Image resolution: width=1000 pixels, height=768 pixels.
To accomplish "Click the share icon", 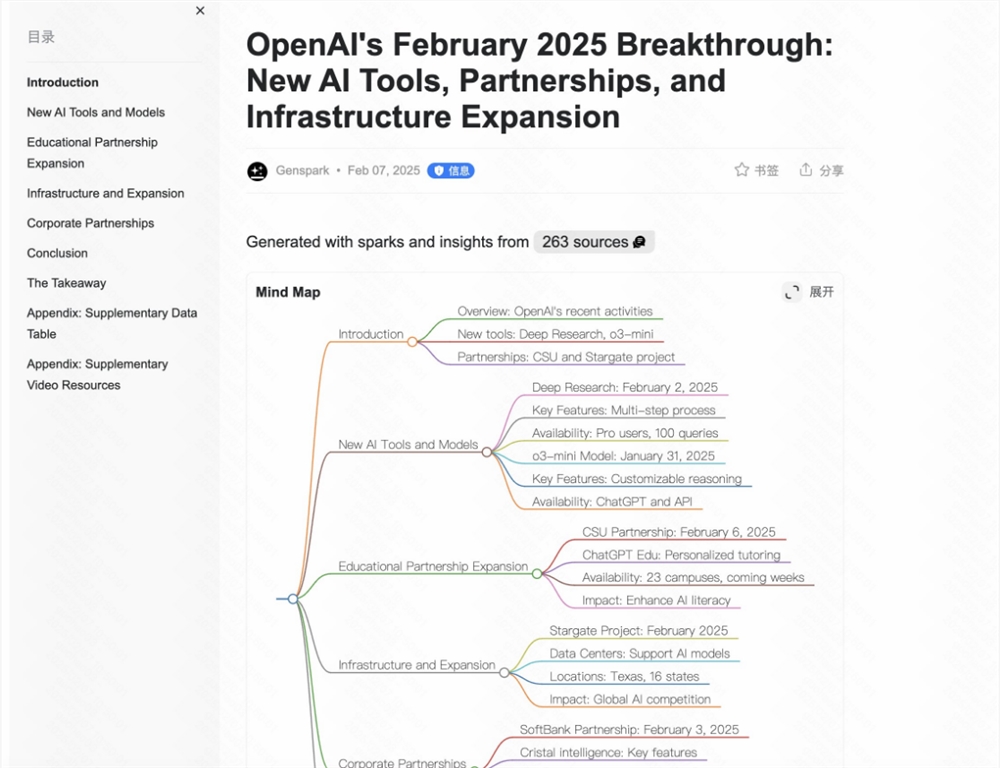I will pyautogui.click(x=806, y=170).
